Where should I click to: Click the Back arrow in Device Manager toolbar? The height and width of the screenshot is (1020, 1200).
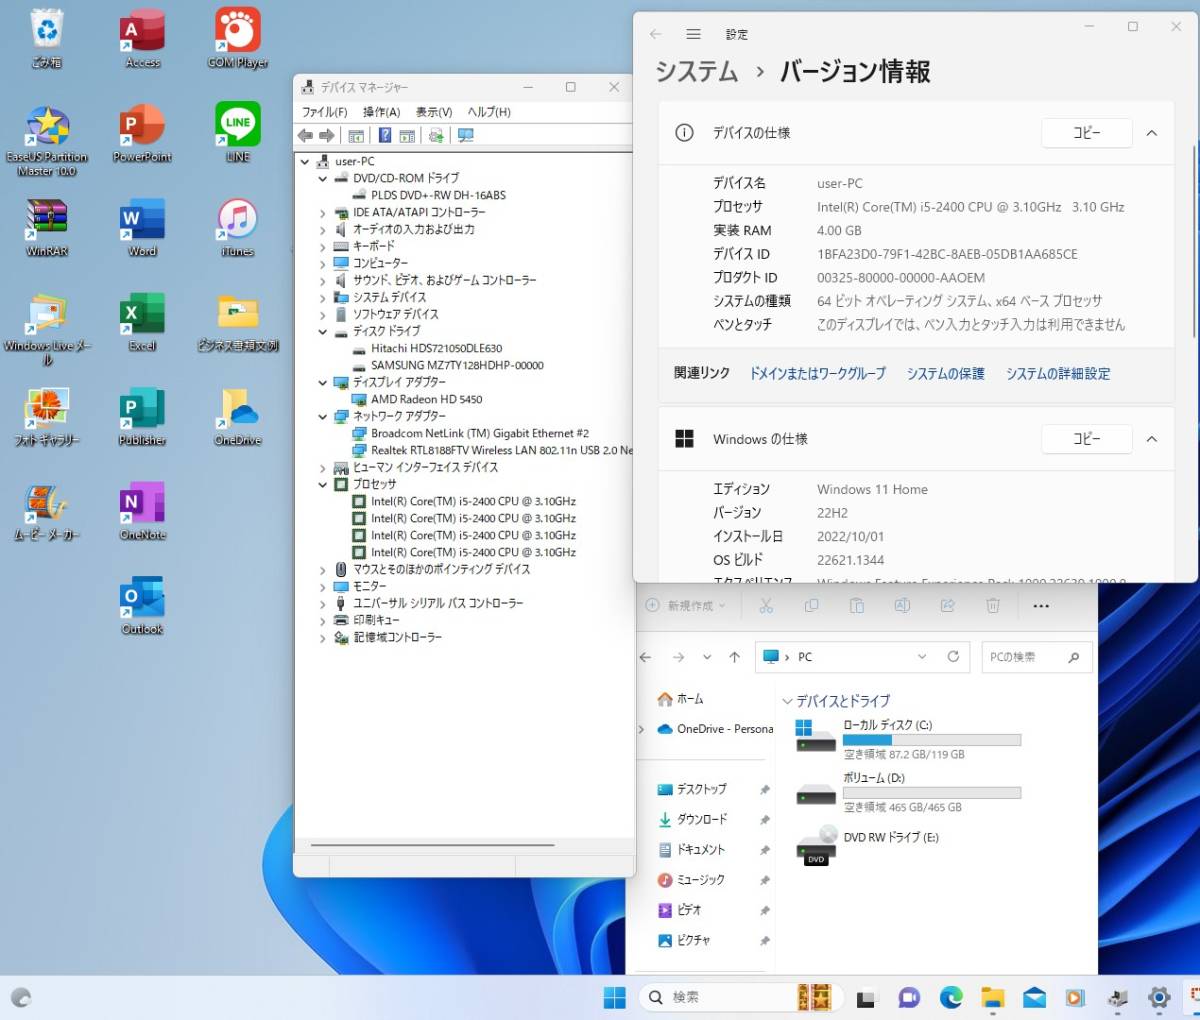[305, 136]
